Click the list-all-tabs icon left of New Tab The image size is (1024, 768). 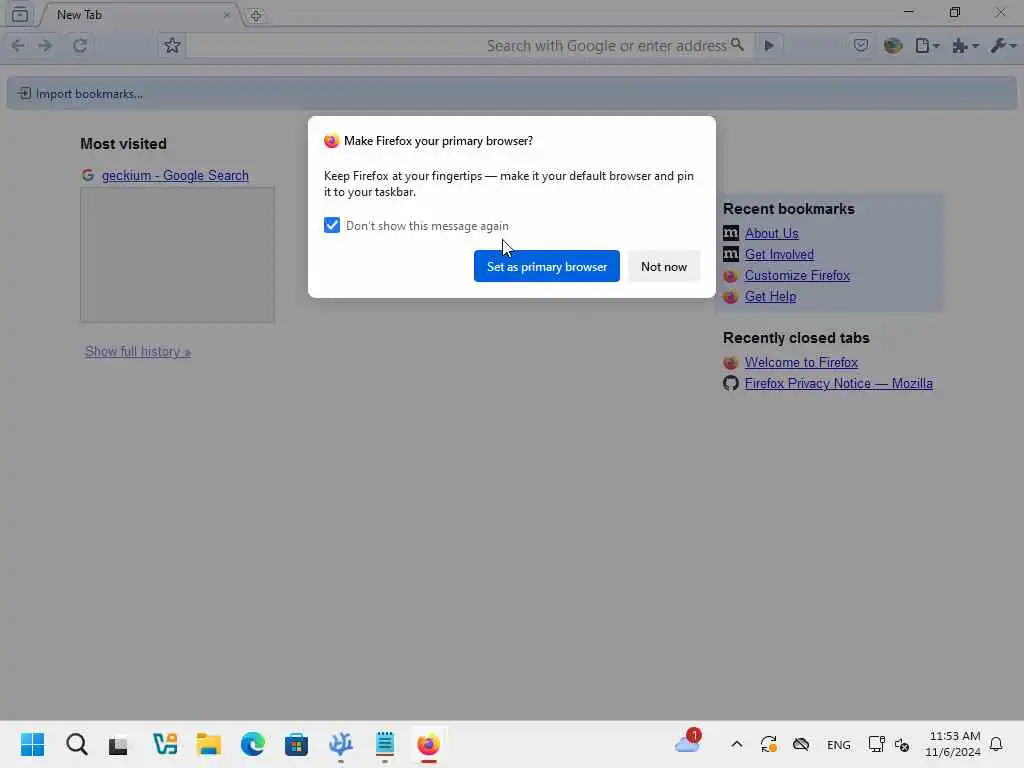[20, 14]
